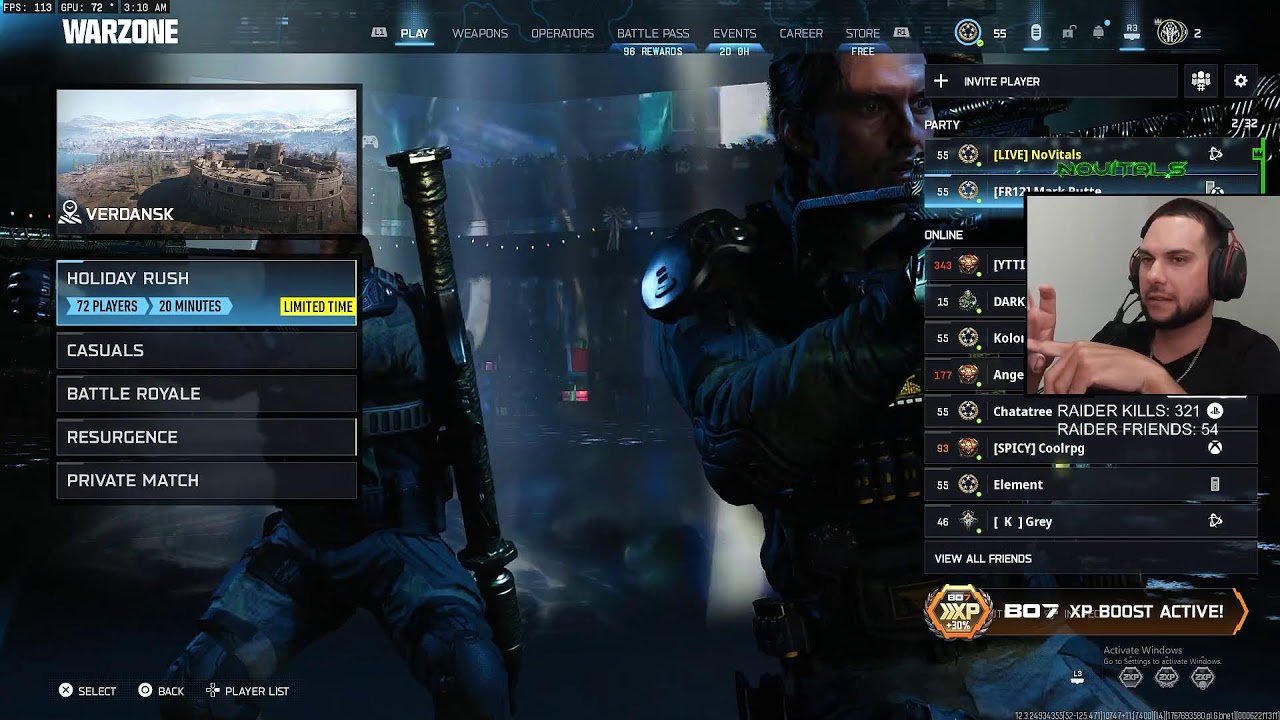Click rank emblem beside Grey
This screenshot has width=1280, height=720.
(x=968, y=521)
